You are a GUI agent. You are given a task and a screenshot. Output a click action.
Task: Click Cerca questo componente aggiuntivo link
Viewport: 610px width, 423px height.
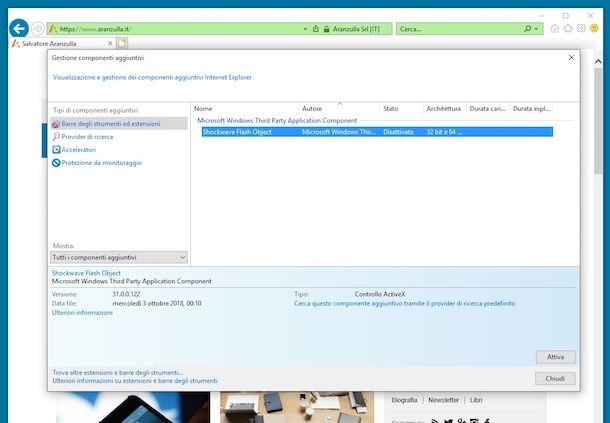point(405,303)
